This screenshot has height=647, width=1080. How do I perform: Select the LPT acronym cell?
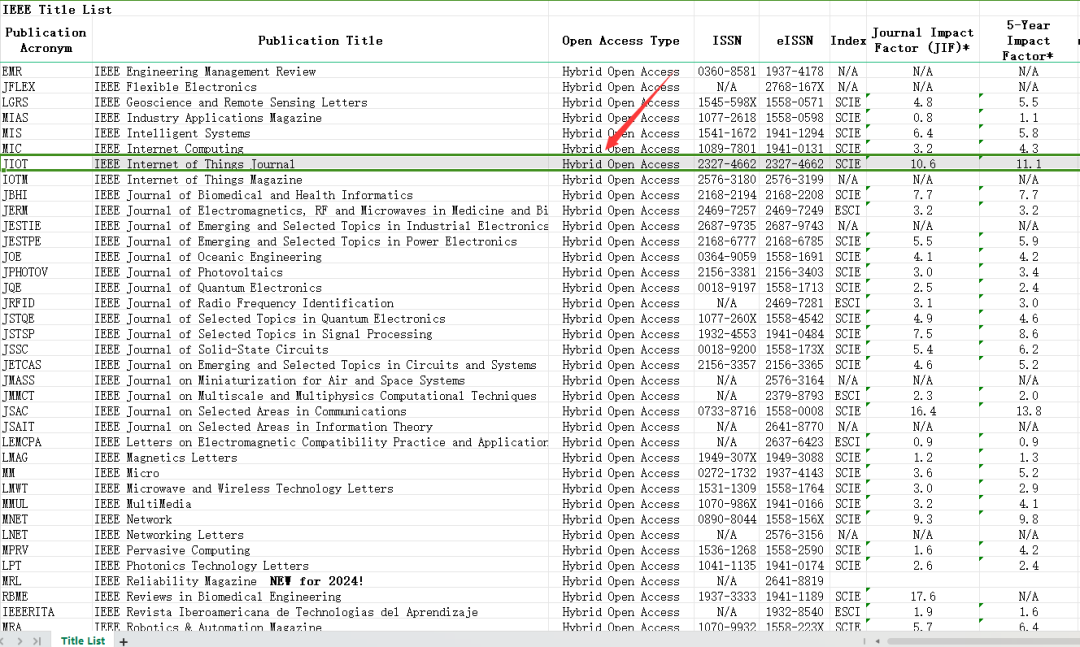coord(46,566)
